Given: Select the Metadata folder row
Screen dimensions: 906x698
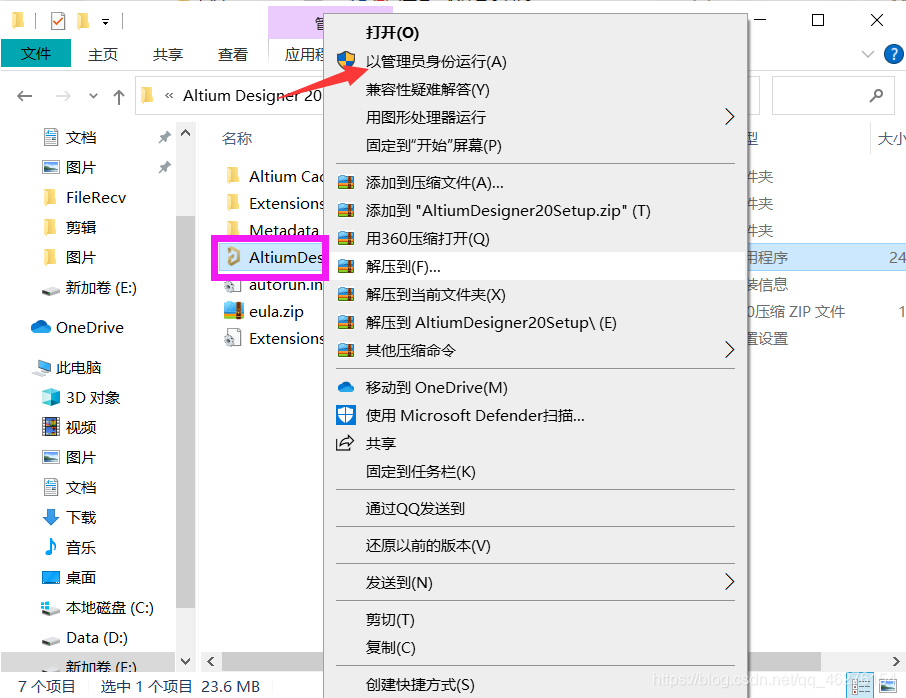Looking at the screenshot, I should [274, 230].
